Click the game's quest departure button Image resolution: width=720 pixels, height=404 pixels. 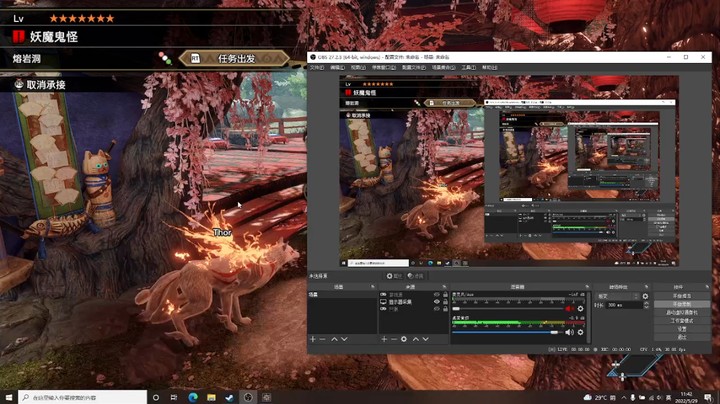coord(234,59)
